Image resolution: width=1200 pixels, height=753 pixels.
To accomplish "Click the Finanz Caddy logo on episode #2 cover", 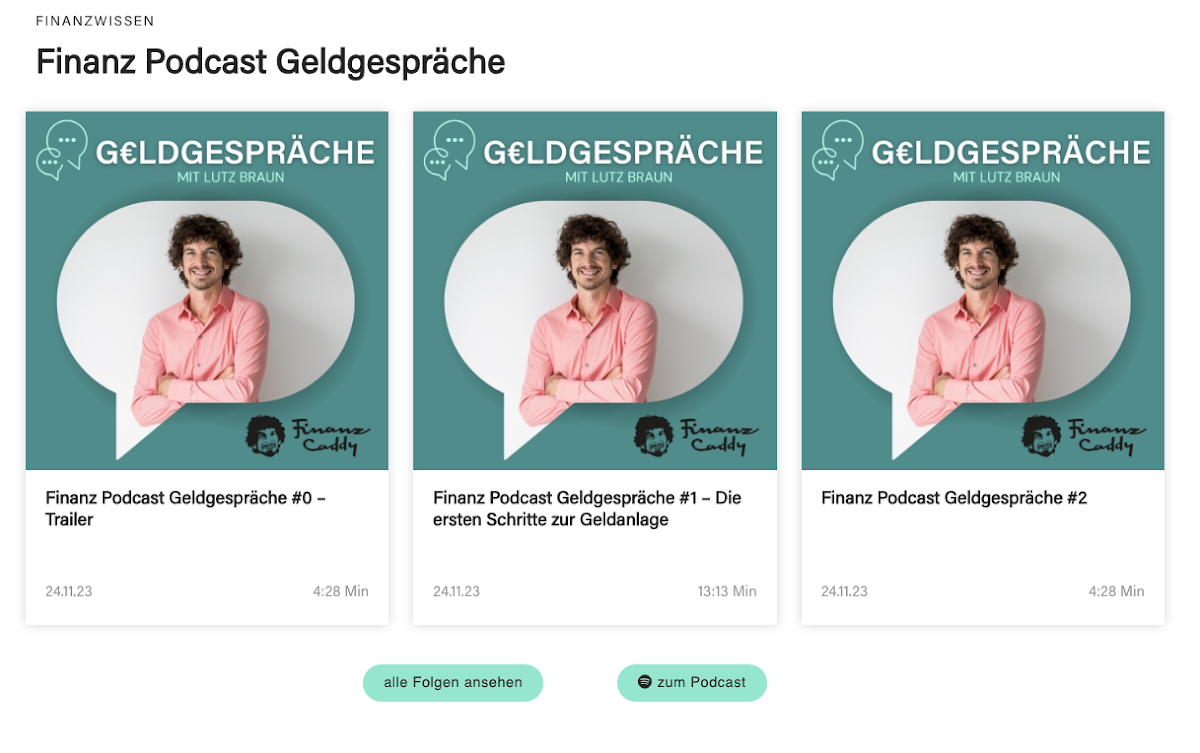I will [x=1083, y=436].
